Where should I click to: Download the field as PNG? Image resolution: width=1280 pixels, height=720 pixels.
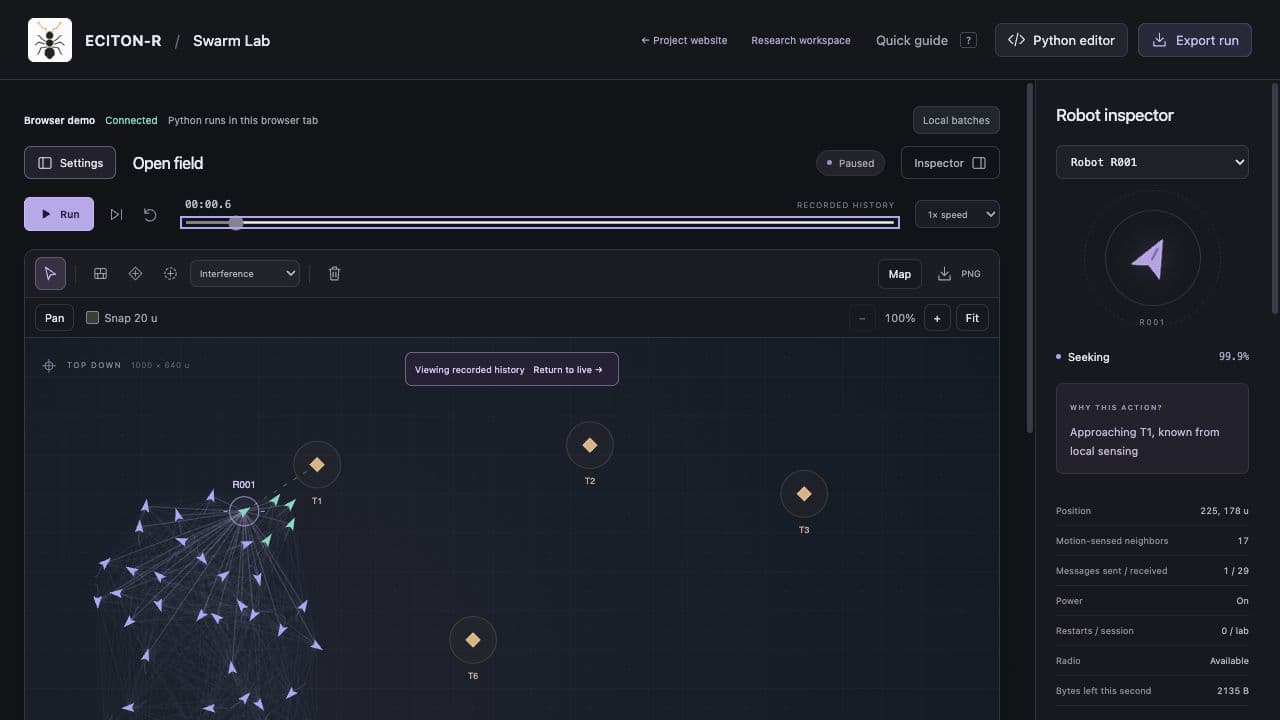tap(959, 274)
